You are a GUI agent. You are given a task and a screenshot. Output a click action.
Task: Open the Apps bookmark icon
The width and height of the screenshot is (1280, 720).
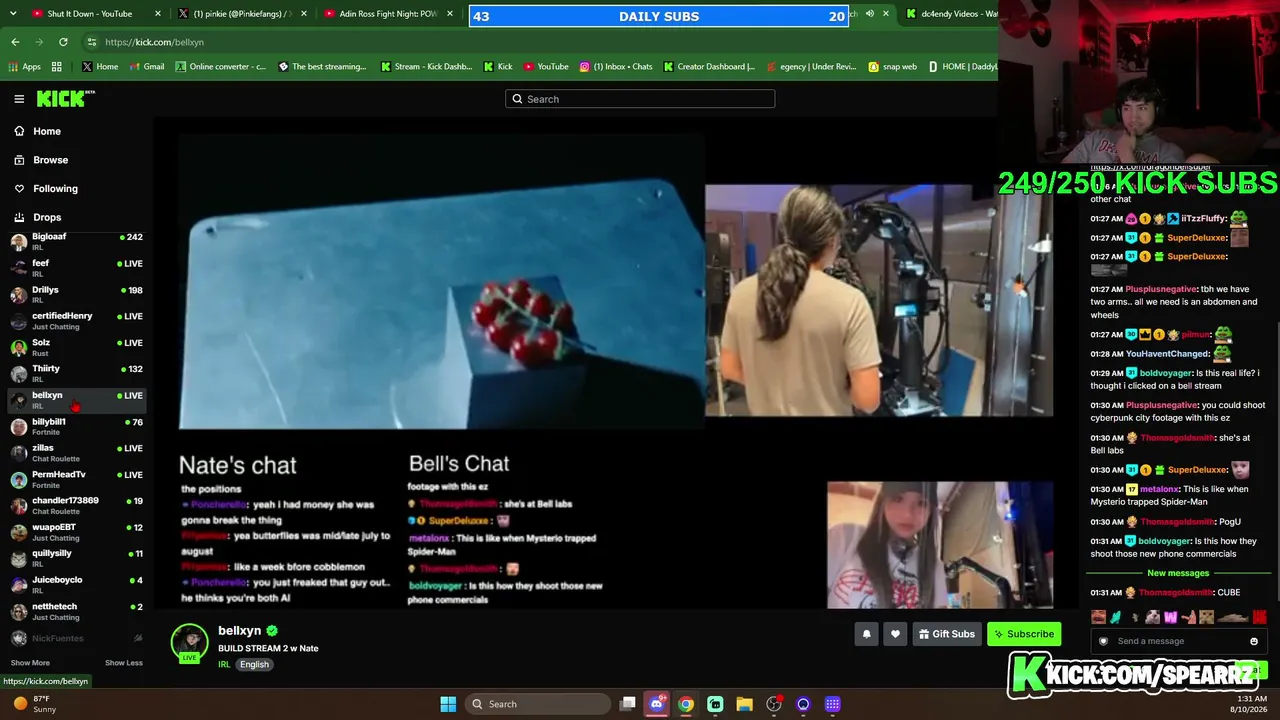click(25, 67)
